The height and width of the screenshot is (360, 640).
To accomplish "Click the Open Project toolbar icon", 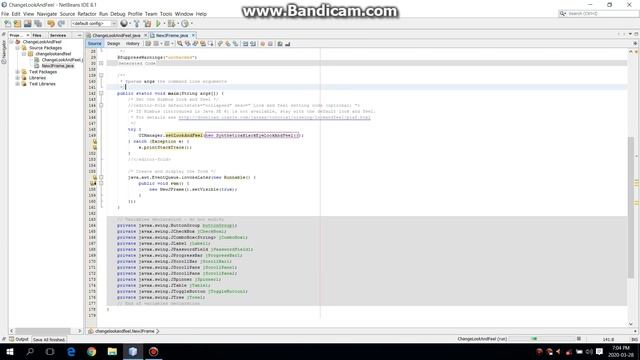I will click(27, 24).
